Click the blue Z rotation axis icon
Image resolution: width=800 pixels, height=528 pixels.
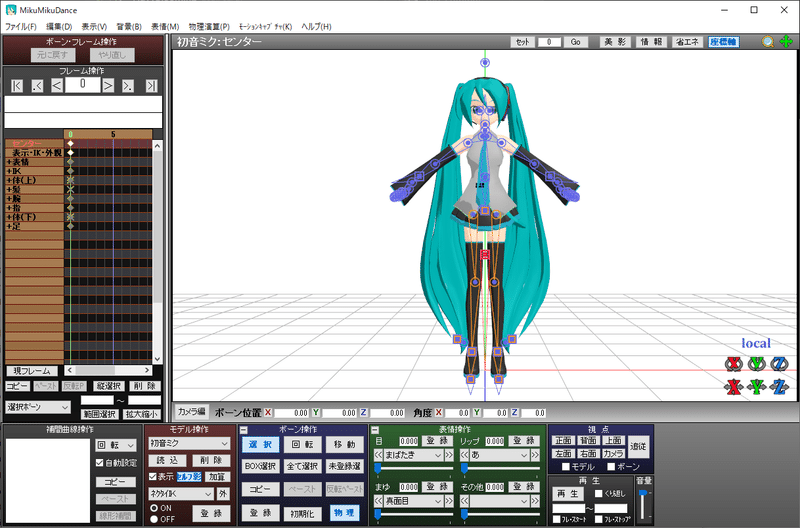click(779, 364)
